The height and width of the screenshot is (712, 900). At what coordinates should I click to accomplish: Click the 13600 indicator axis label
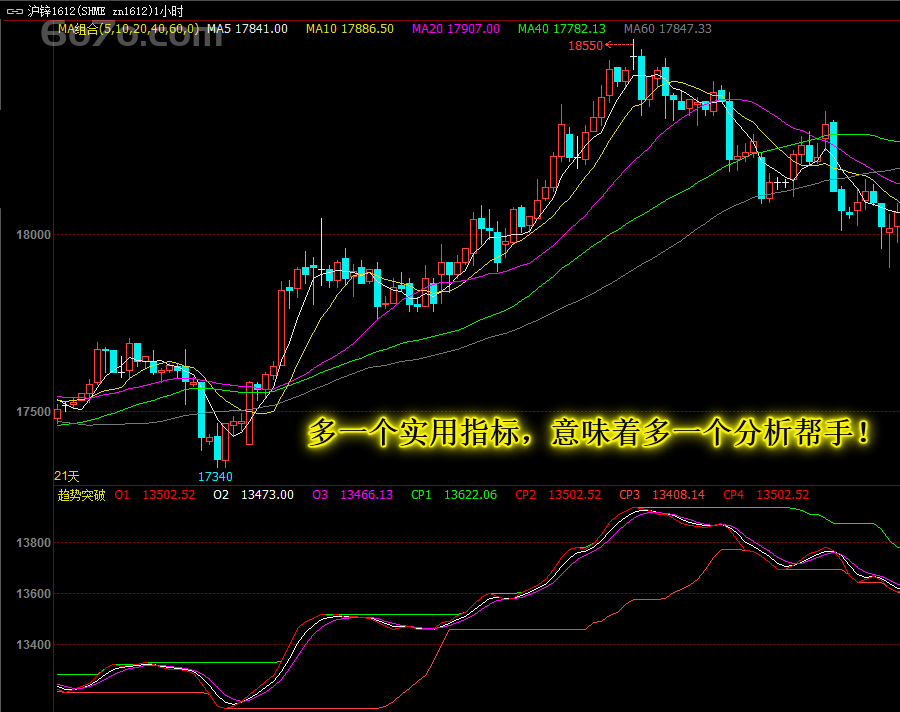33,594
